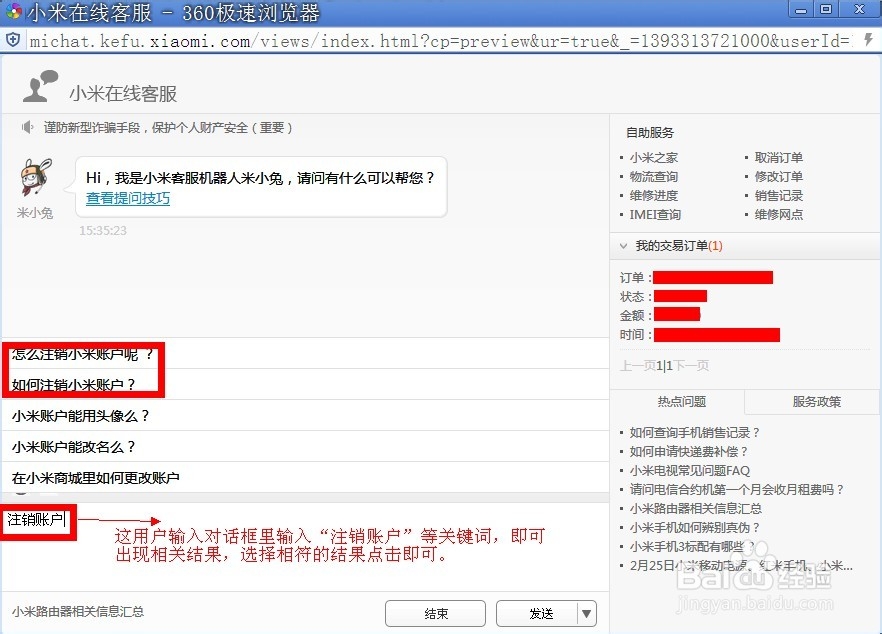Click the chat message input field

(x=306, y=546)
